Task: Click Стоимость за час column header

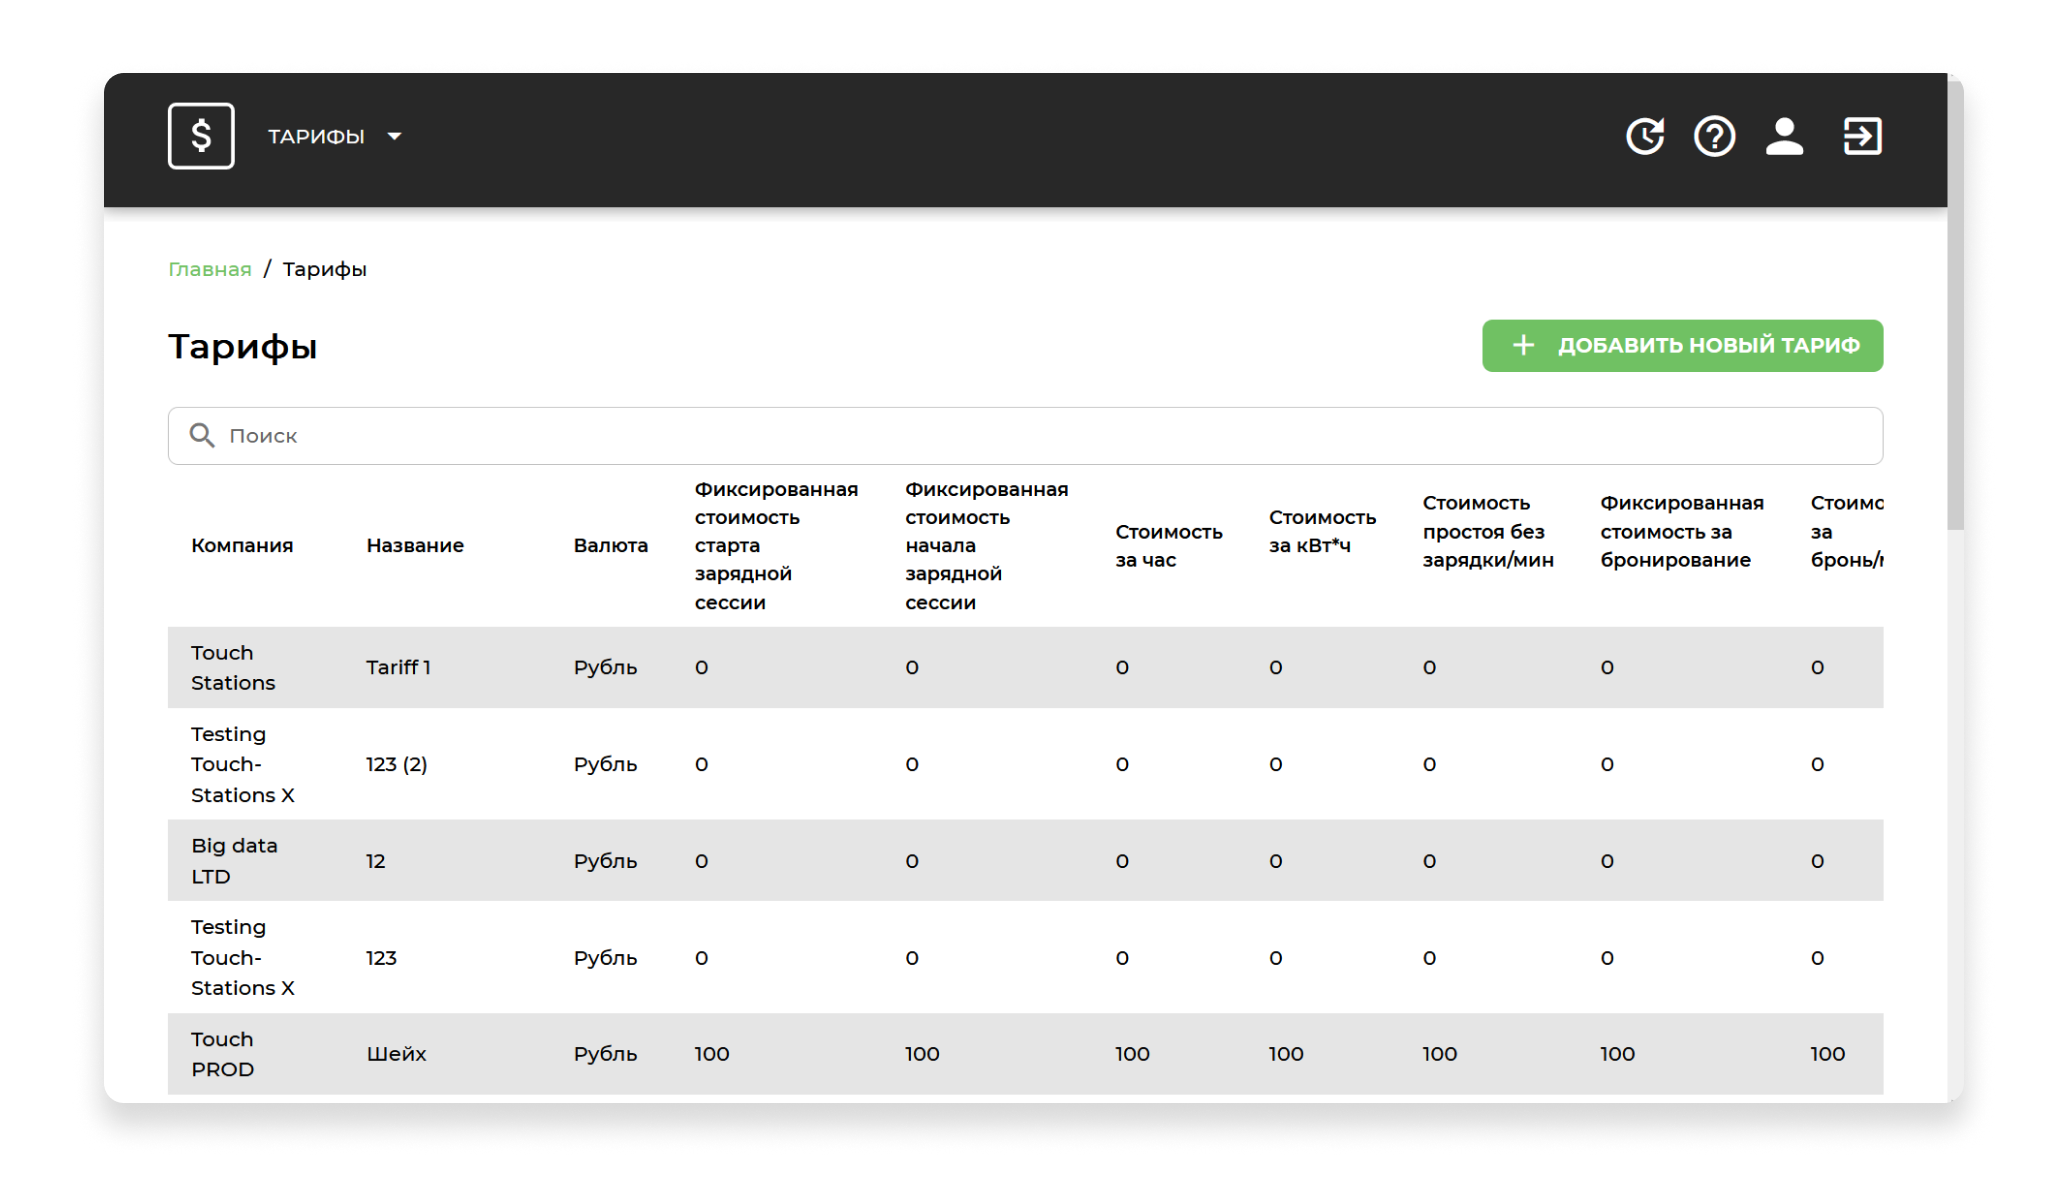Action: click(x=1169, y=546)
